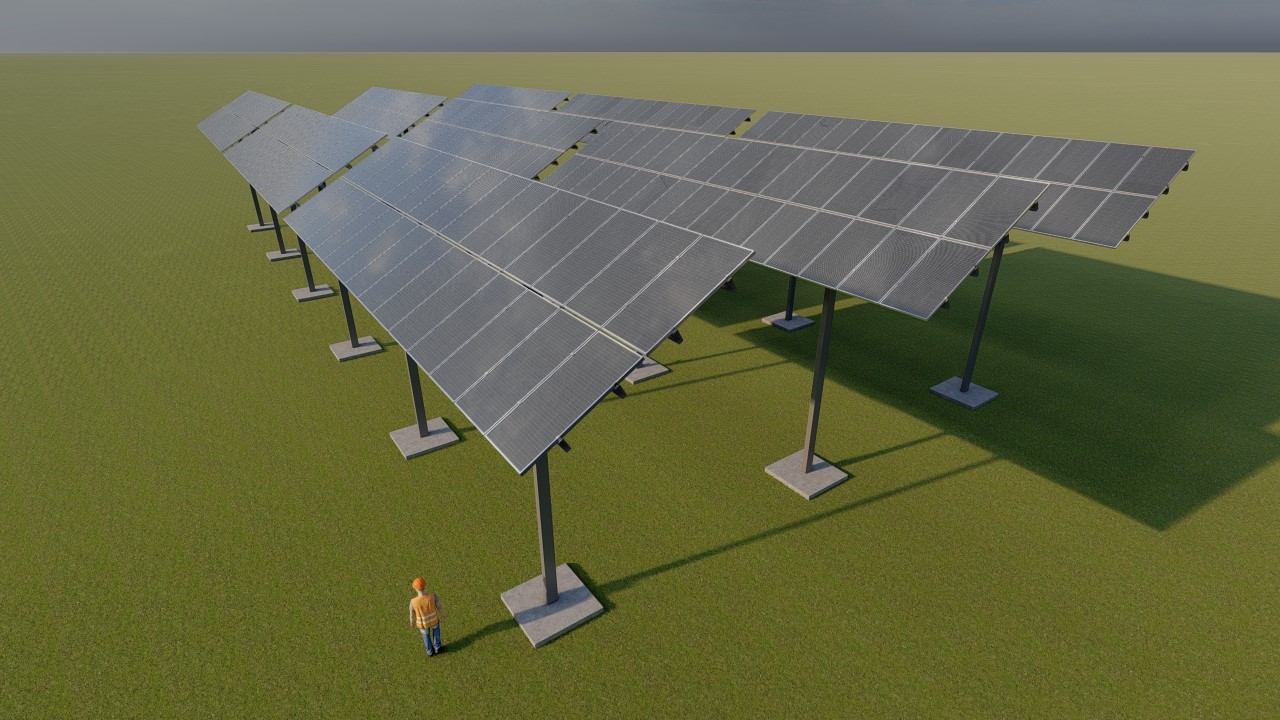Click the concrete footing in the center foreground
Image resolution: width=1280 pixels, height=720 pixels.
(x=806, y=474)
